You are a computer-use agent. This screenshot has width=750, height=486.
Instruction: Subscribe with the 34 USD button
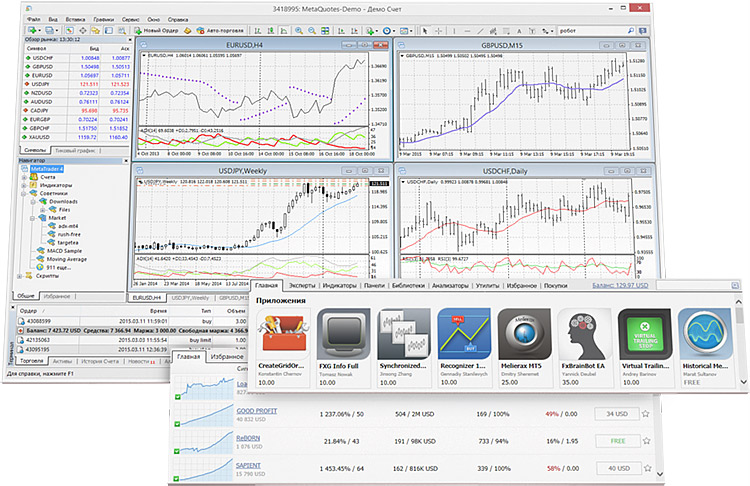(617, 414)
